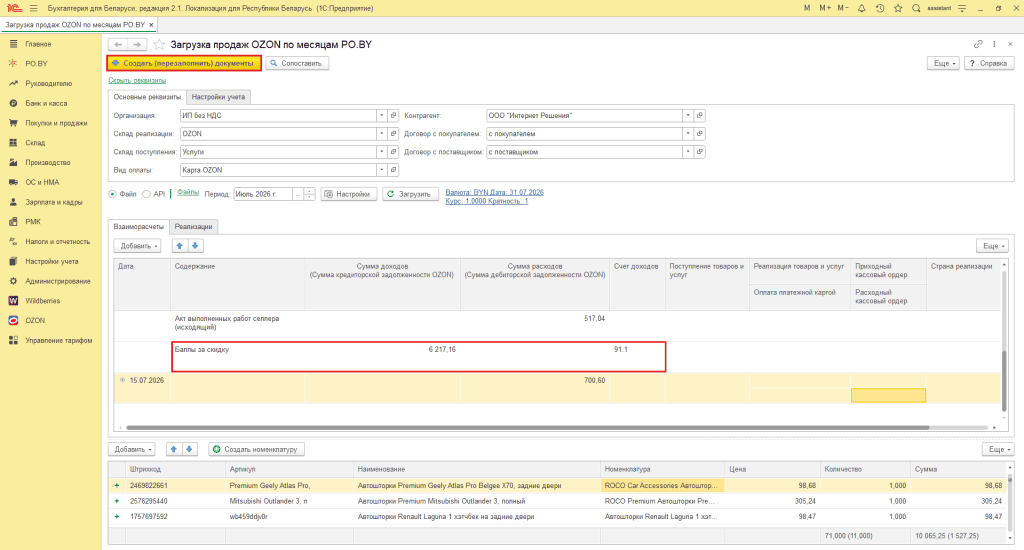Open the PO.BY sidebar section

[x=36, y=63]
